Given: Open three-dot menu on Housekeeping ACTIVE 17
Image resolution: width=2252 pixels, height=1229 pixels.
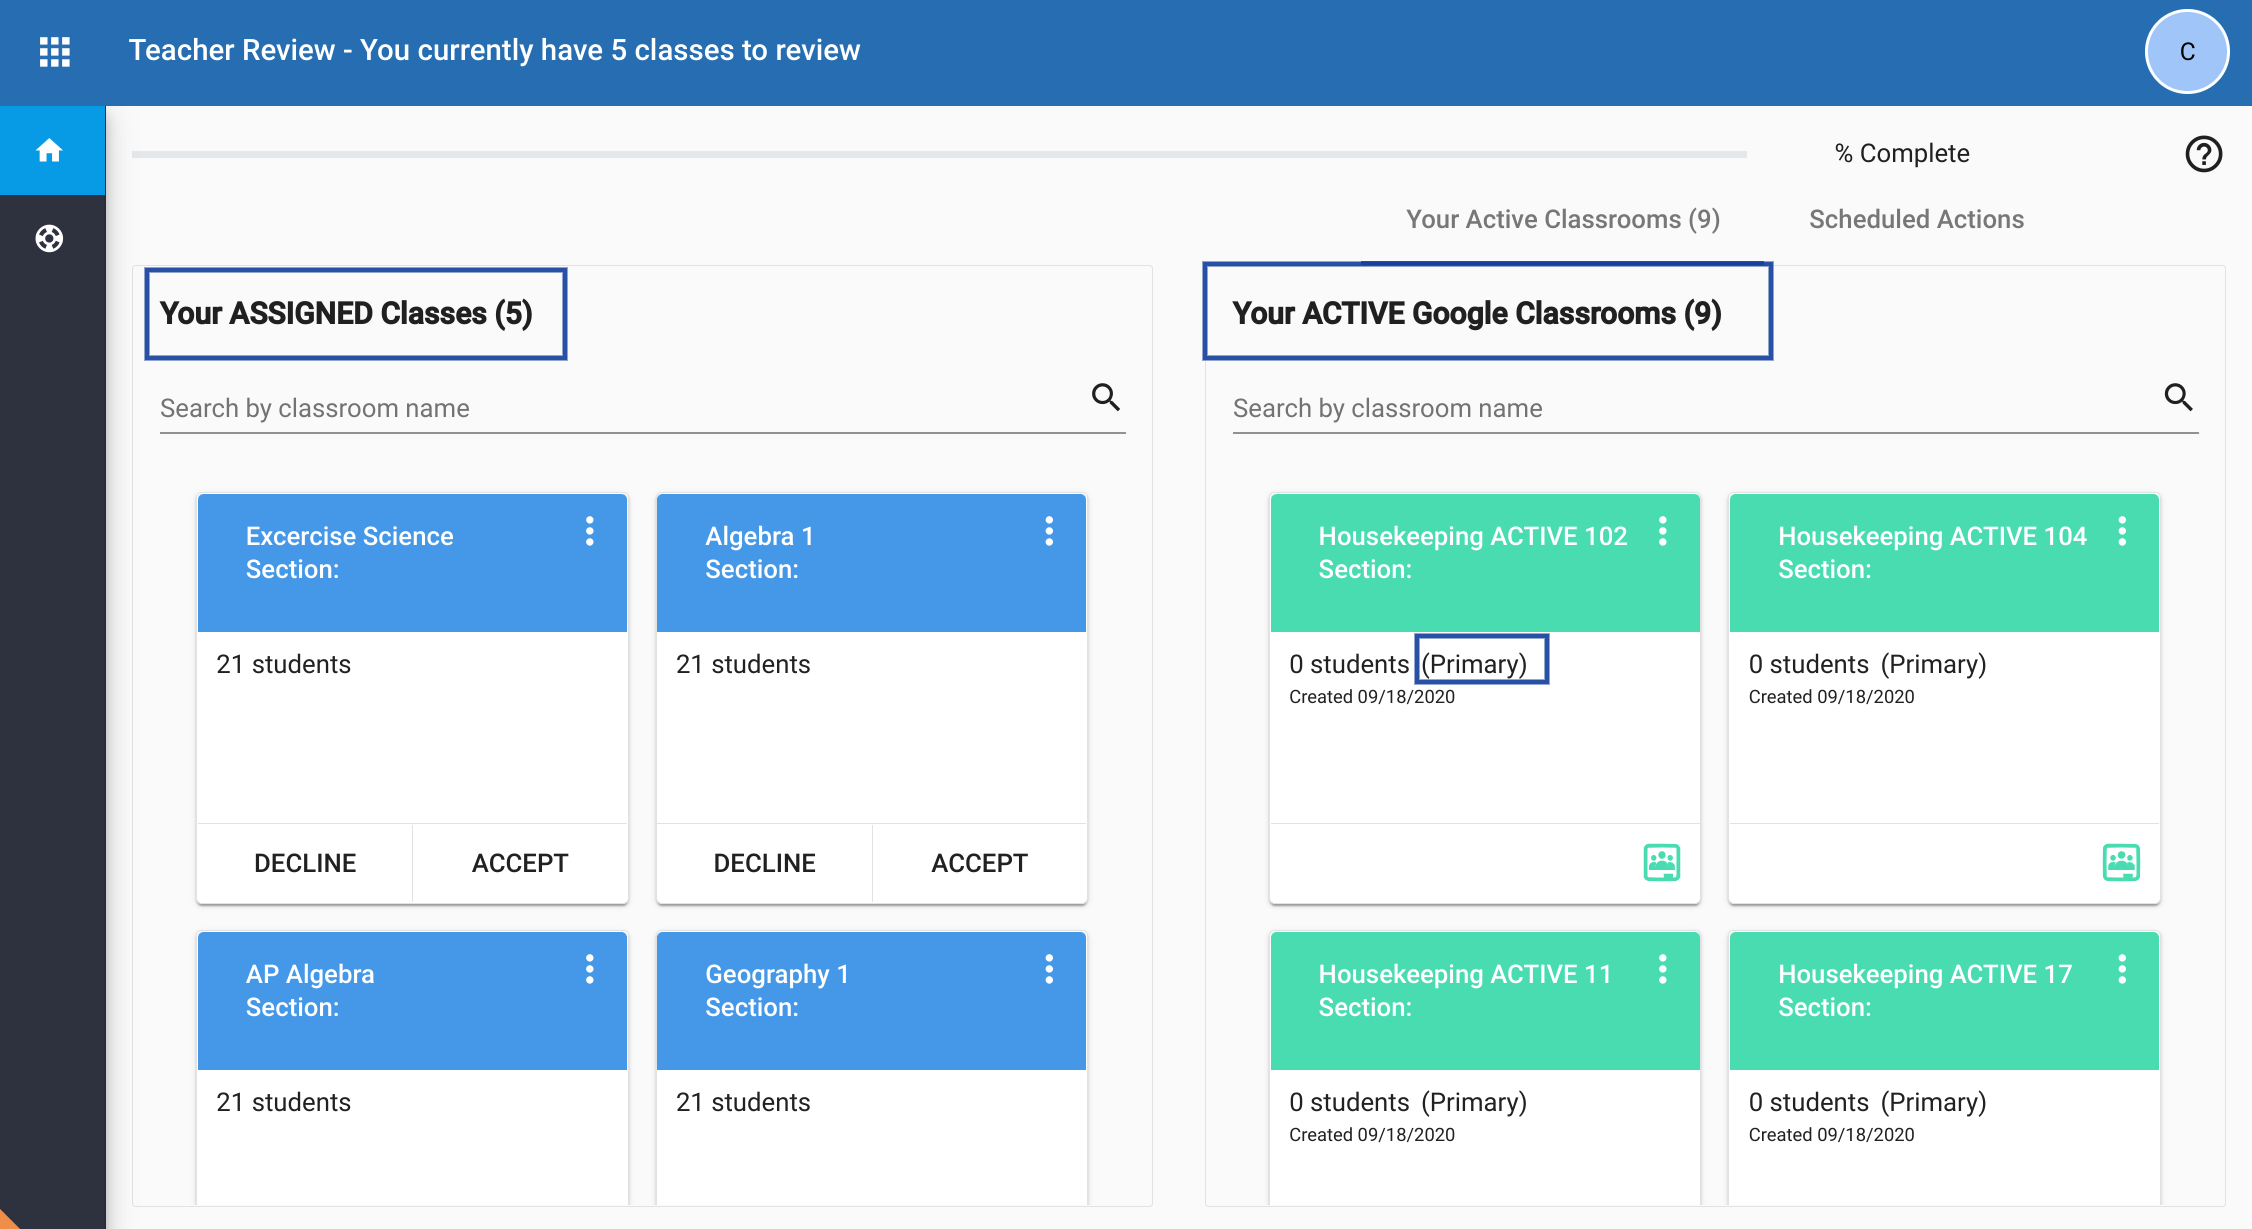Looking at the screenshot, I should point(2121,969).
